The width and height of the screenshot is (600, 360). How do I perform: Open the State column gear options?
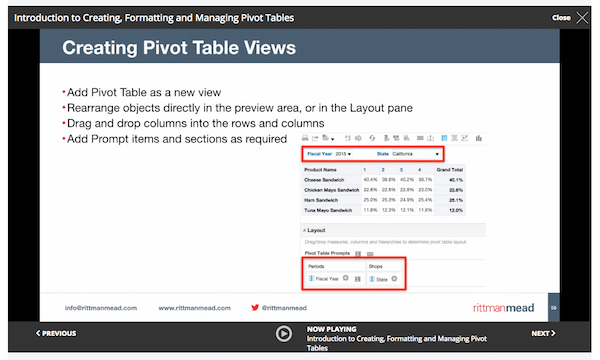pos(394,279)
